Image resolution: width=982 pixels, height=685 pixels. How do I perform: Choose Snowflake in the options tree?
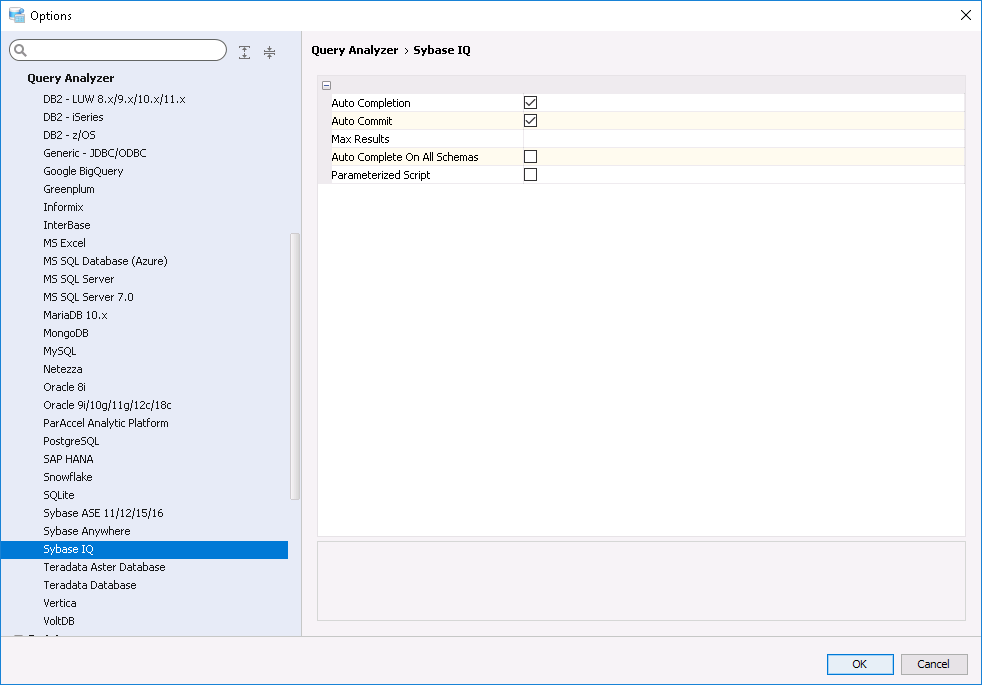coord(68,477)
